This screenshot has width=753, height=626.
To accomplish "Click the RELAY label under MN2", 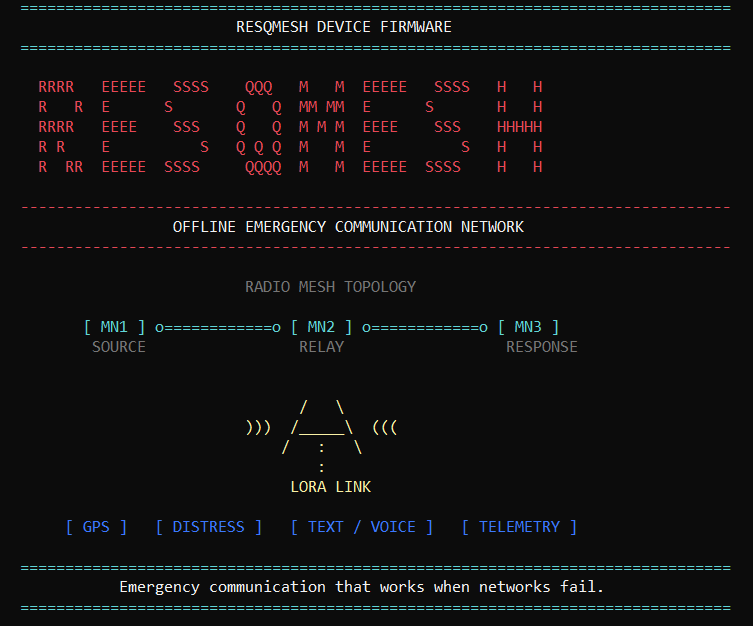I will 321,347.
